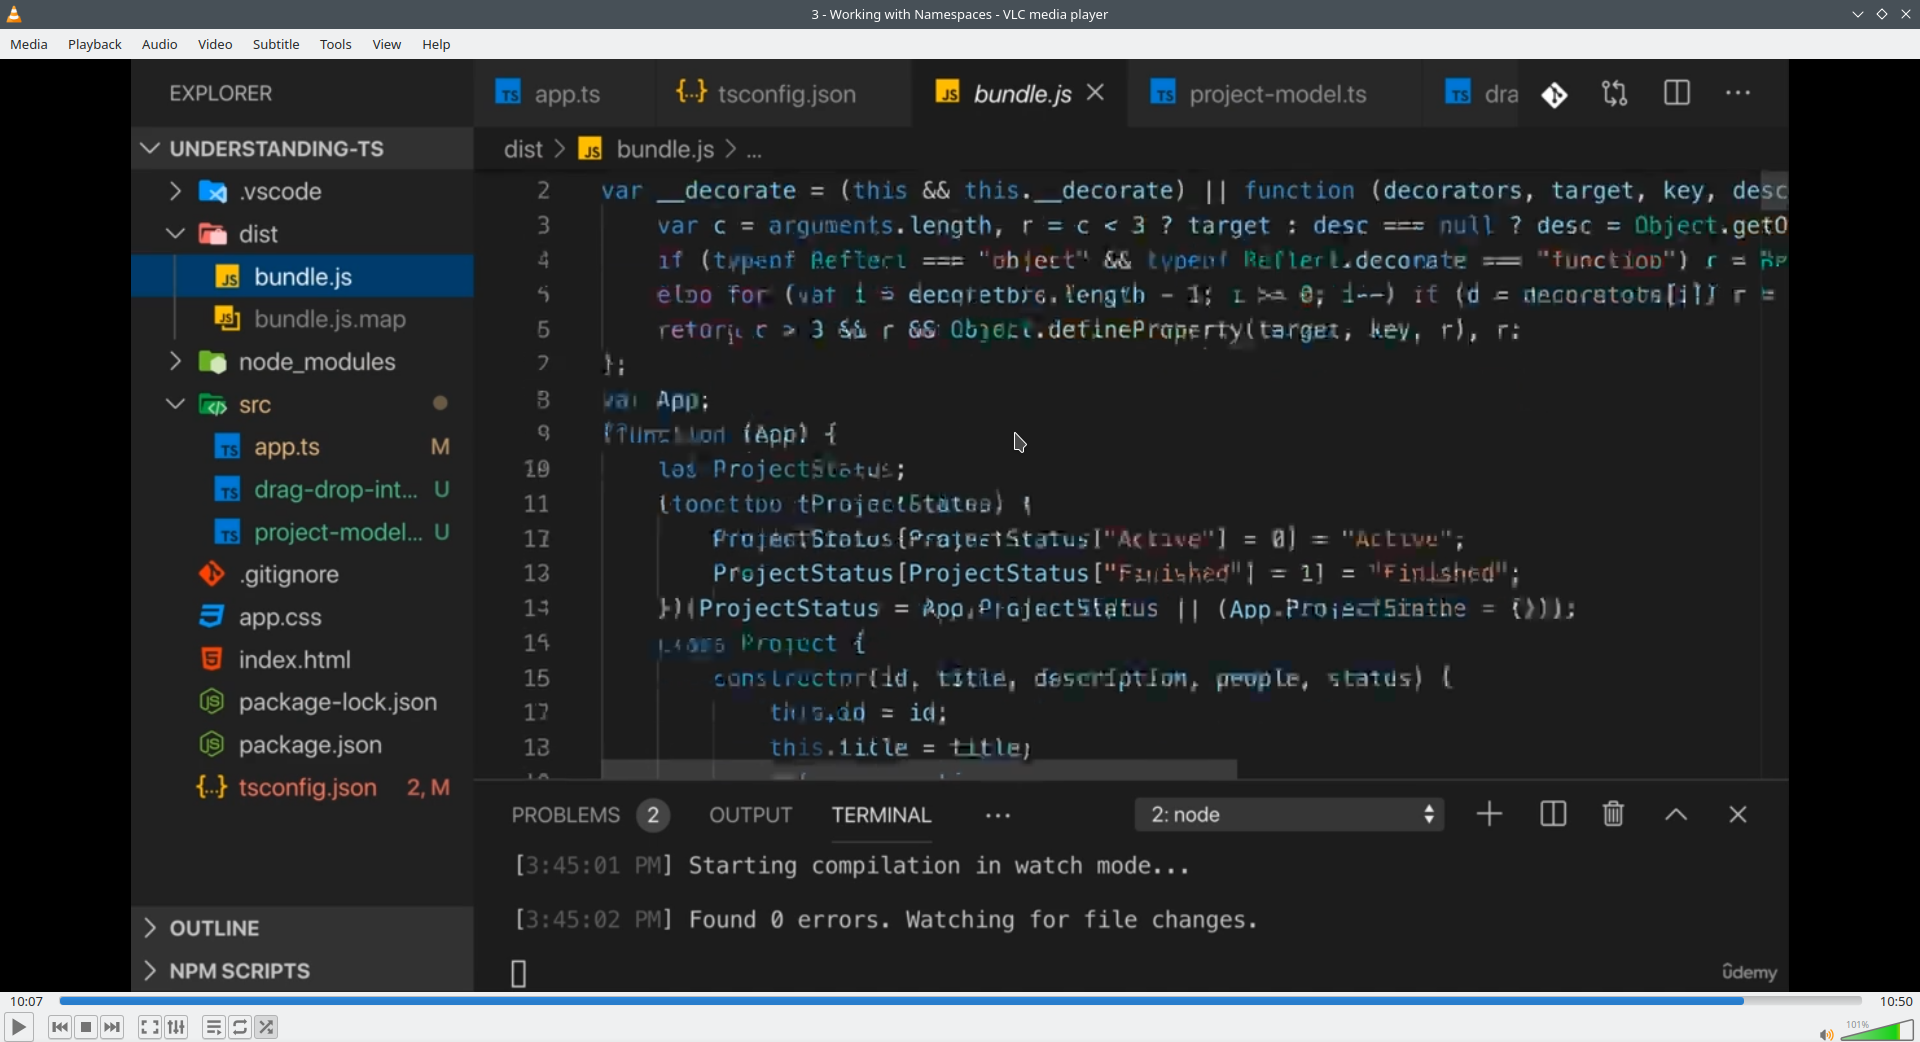Image resolution: width=1920 pixels, height=1042 pixels.
Task: Open the Media menu
Action: click(x=29, y=44)
